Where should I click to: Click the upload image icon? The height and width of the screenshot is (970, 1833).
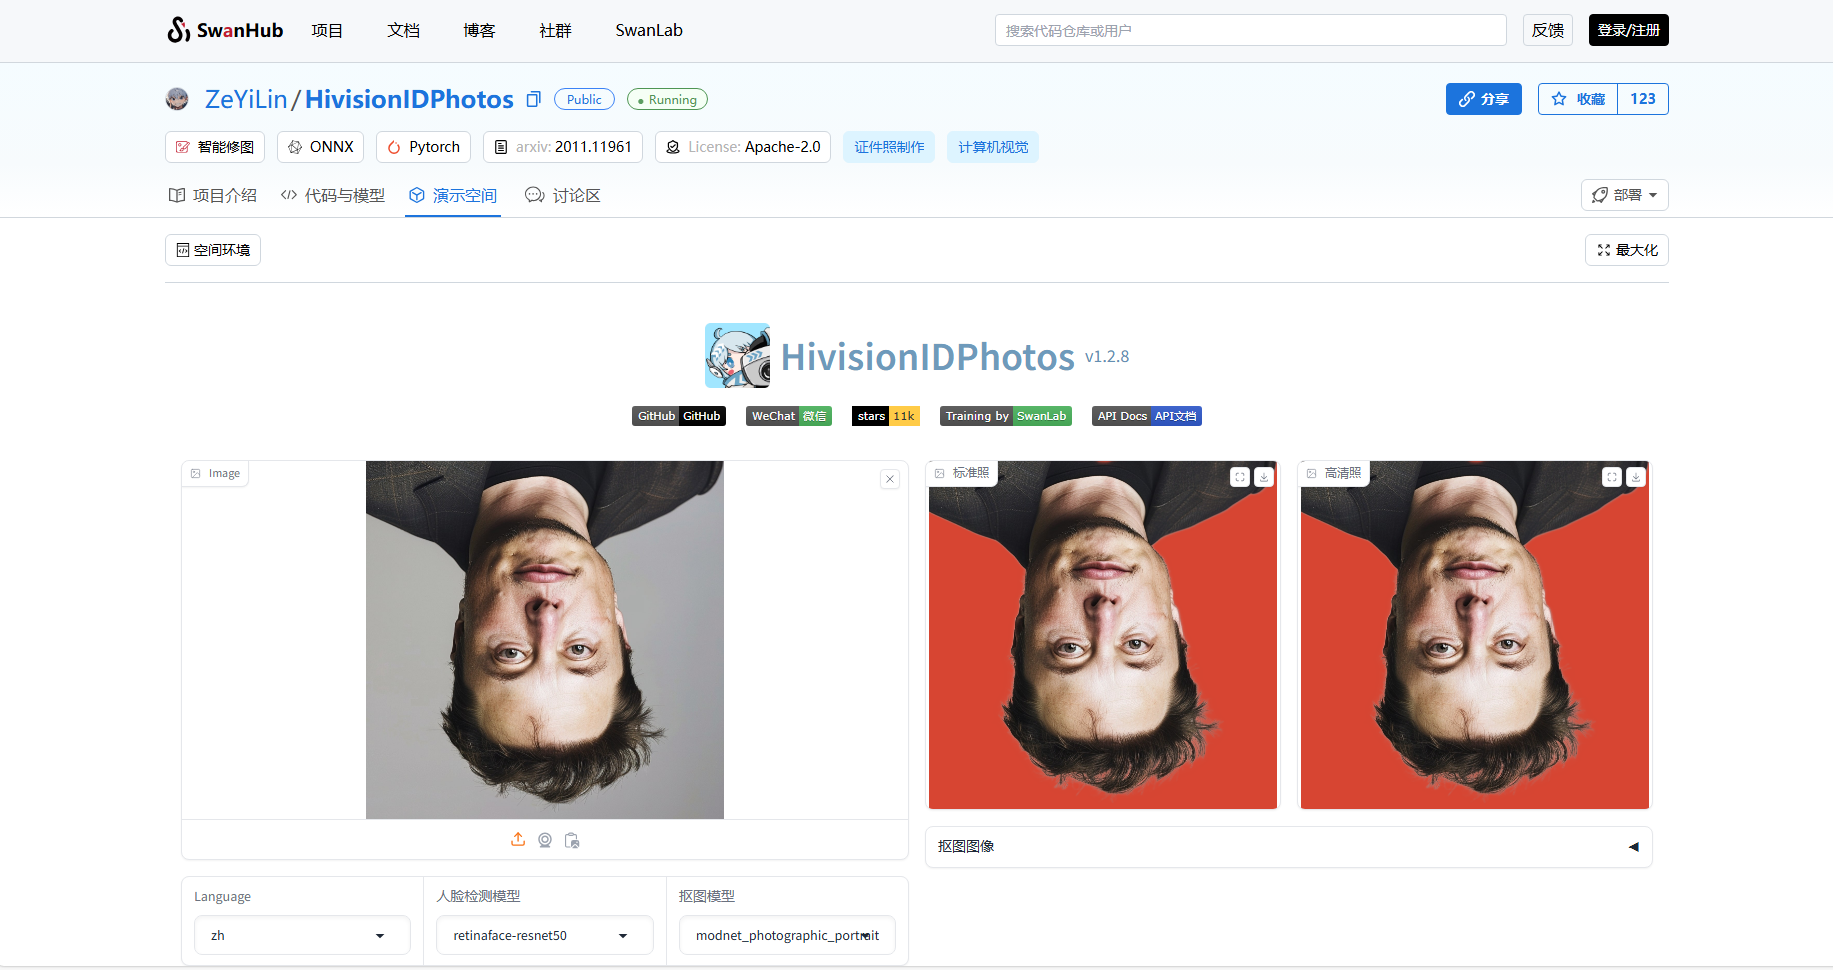tap(518, 840)
